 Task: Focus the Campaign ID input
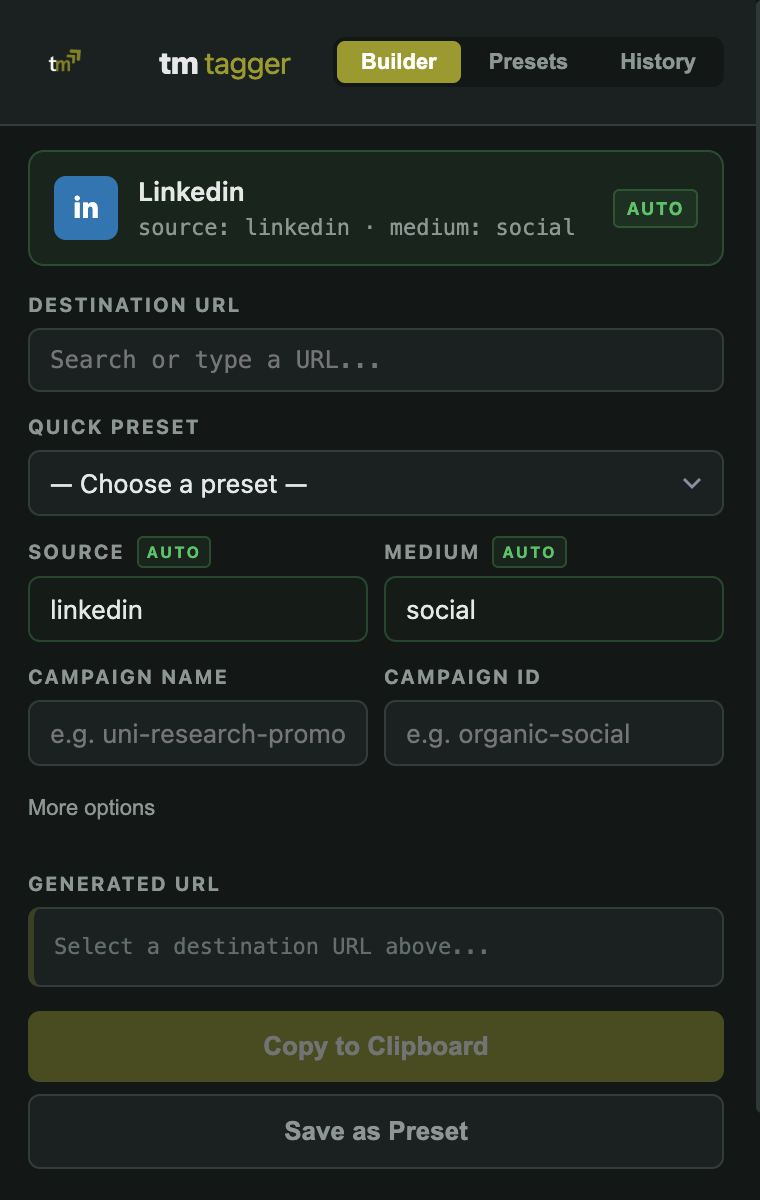tap(553, 733)
